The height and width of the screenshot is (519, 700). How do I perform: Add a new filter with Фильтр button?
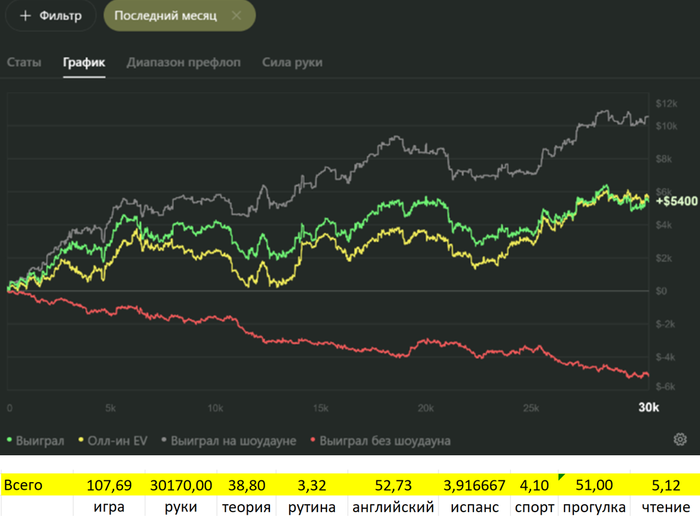pyautogui.click(x=50, y=16)
